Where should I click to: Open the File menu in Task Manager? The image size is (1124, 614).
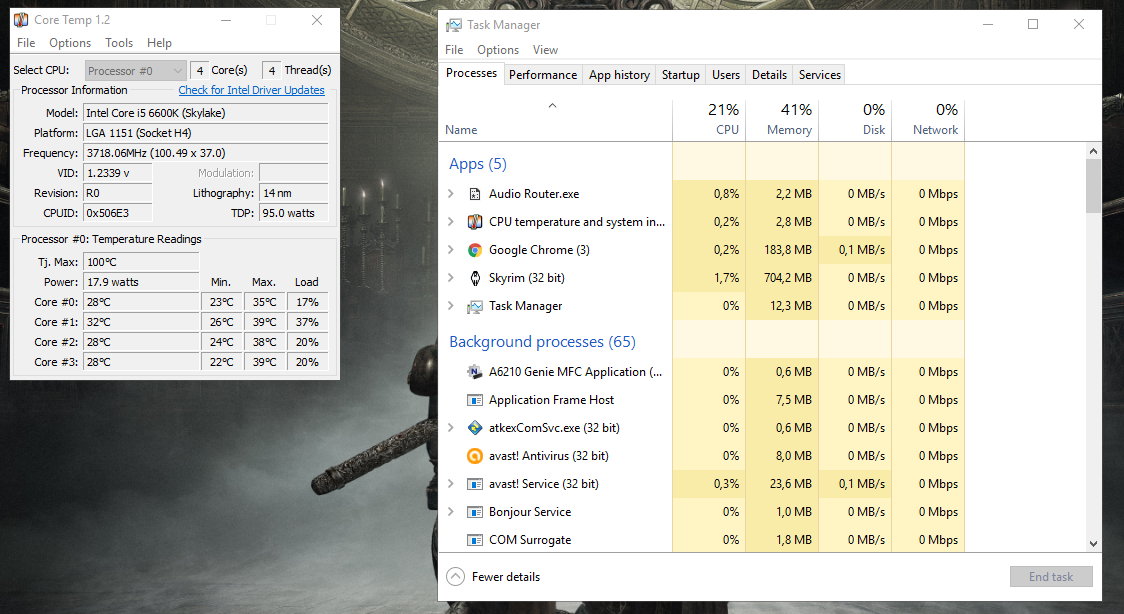pos(454,49)
